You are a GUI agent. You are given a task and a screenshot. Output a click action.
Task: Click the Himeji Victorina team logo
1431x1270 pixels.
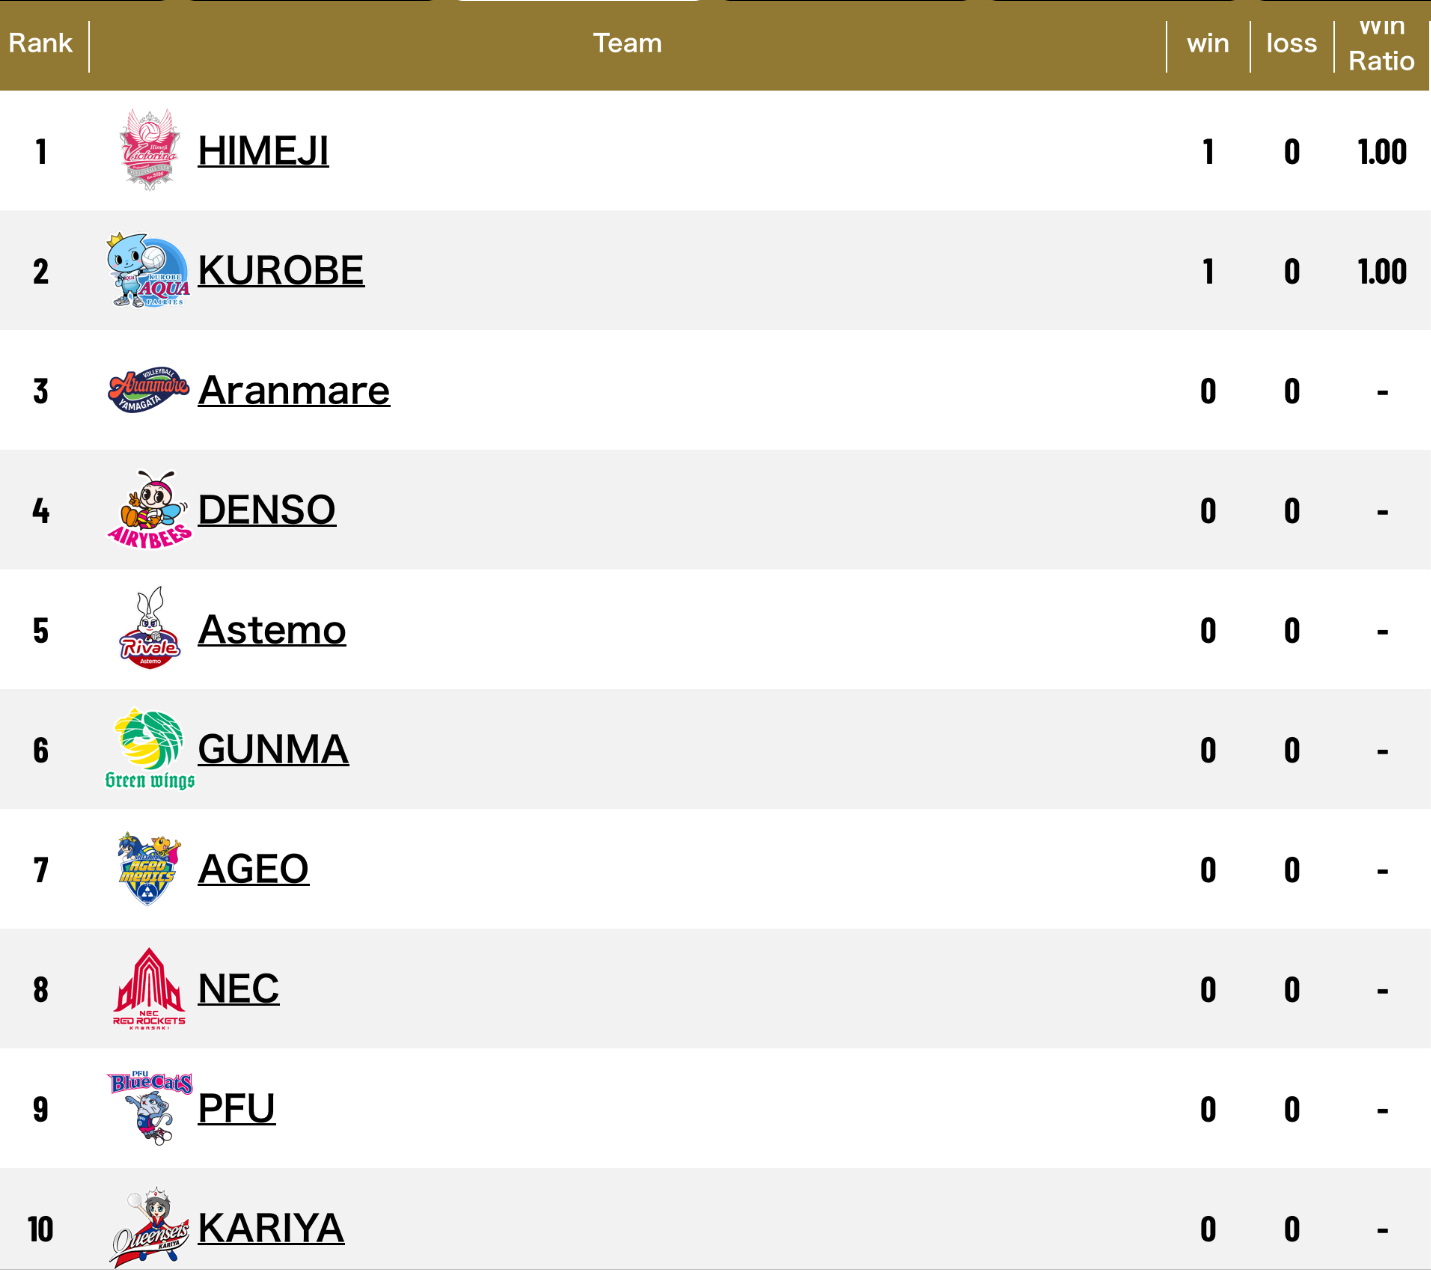(149, 151)
